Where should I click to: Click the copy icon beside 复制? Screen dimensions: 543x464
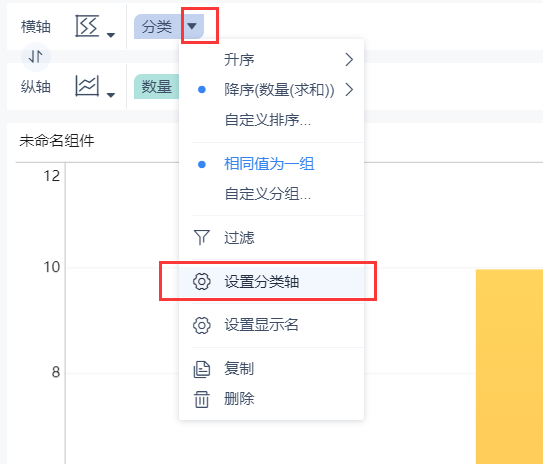click(202, 369)
